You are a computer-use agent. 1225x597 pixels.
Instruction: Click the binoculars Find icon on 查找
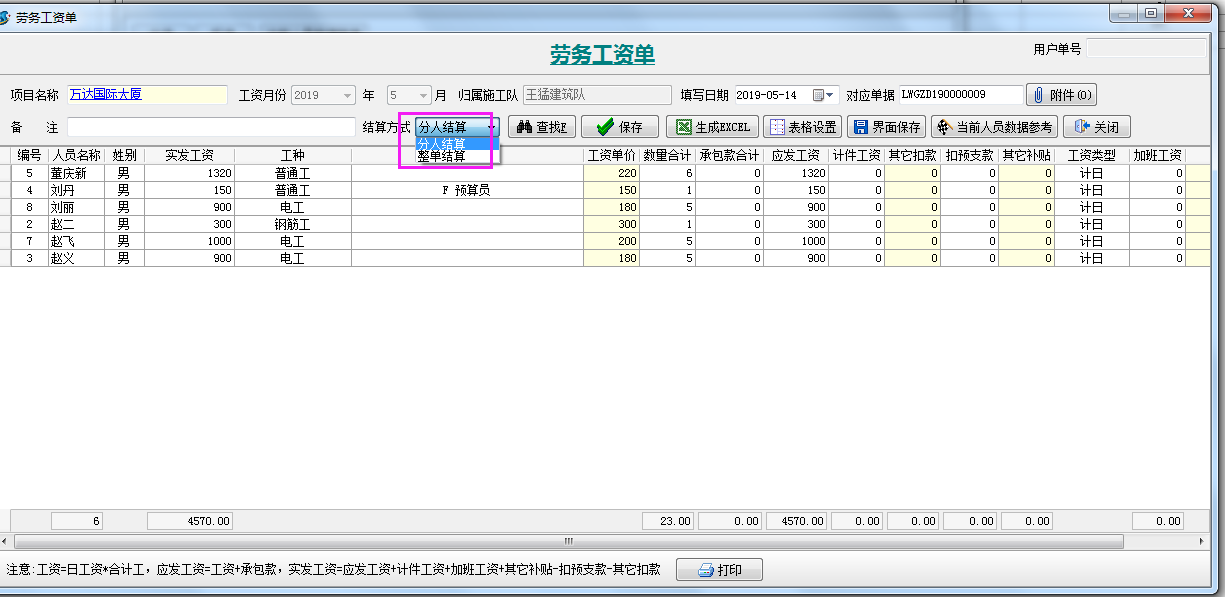click(x=526, y=126)
